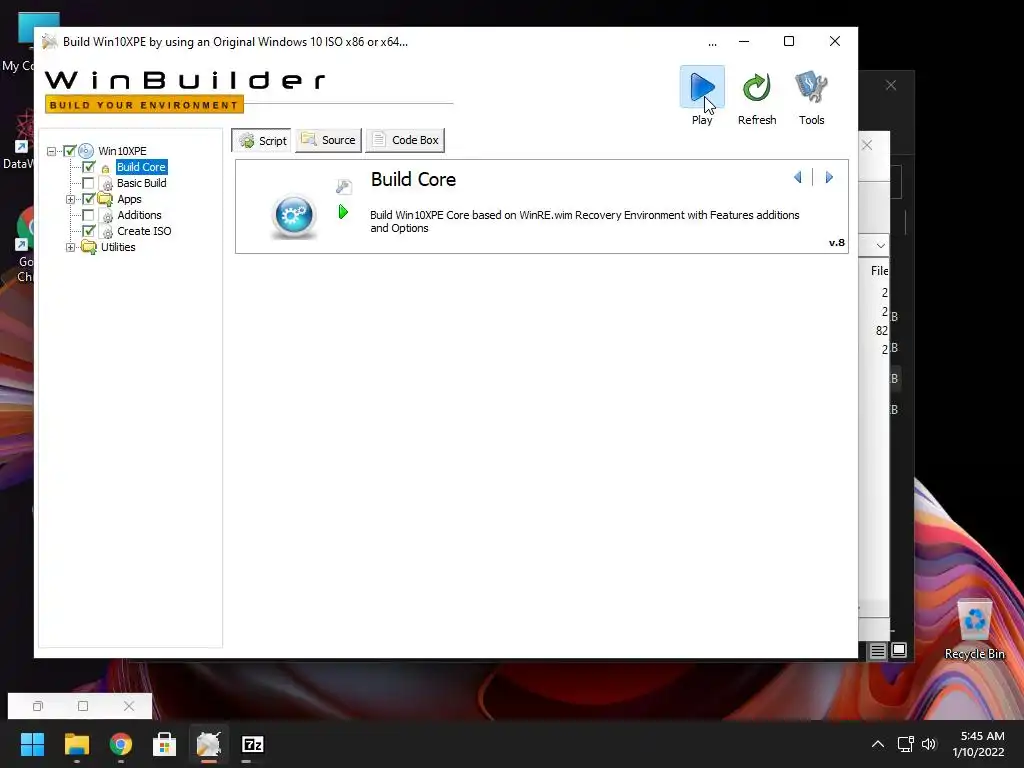
Task: Select Basic Build in the tree
Action: tap(142, 183)
